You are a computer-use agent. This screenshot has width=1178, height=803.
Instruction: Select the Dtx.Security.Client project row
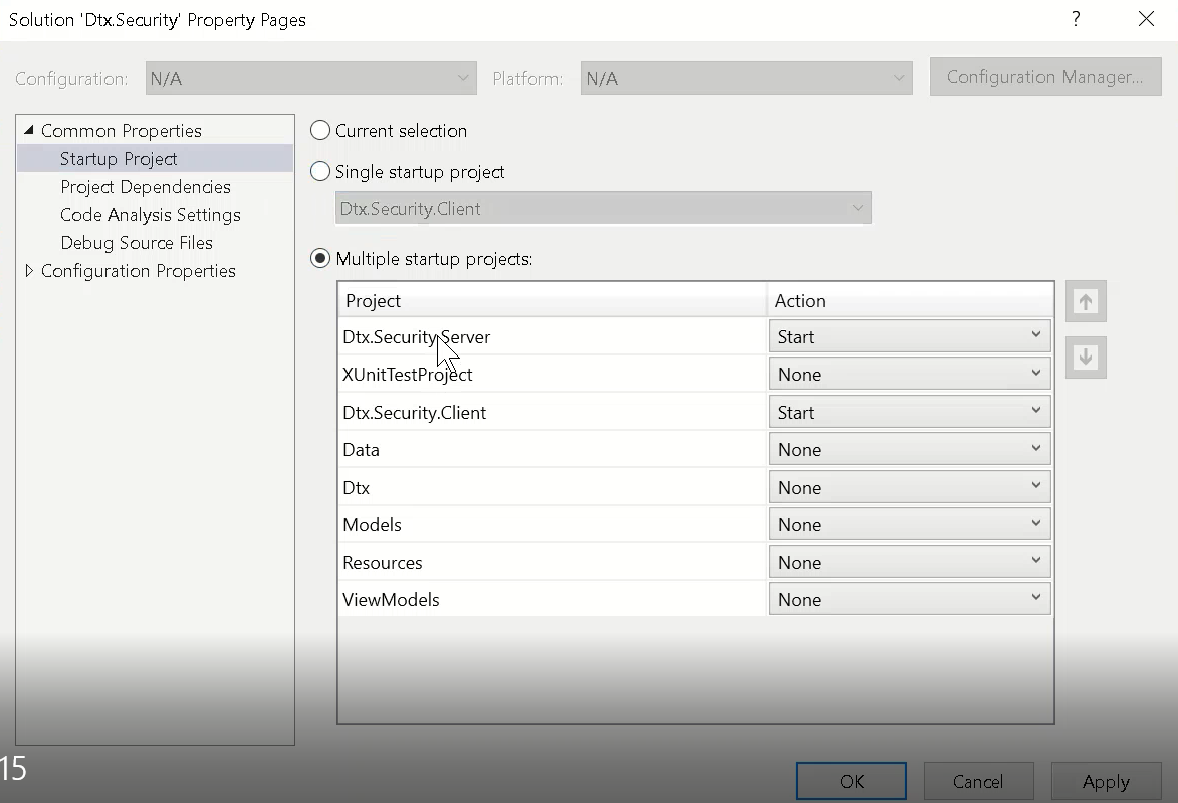[551, 412]
